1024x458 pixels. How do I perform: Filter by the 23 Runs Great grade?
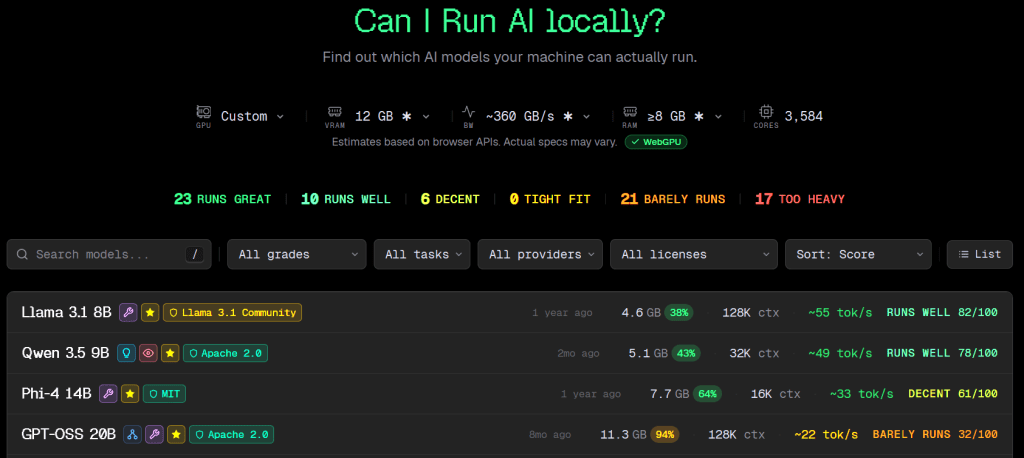pyautogui.click(x=222, y=199)
